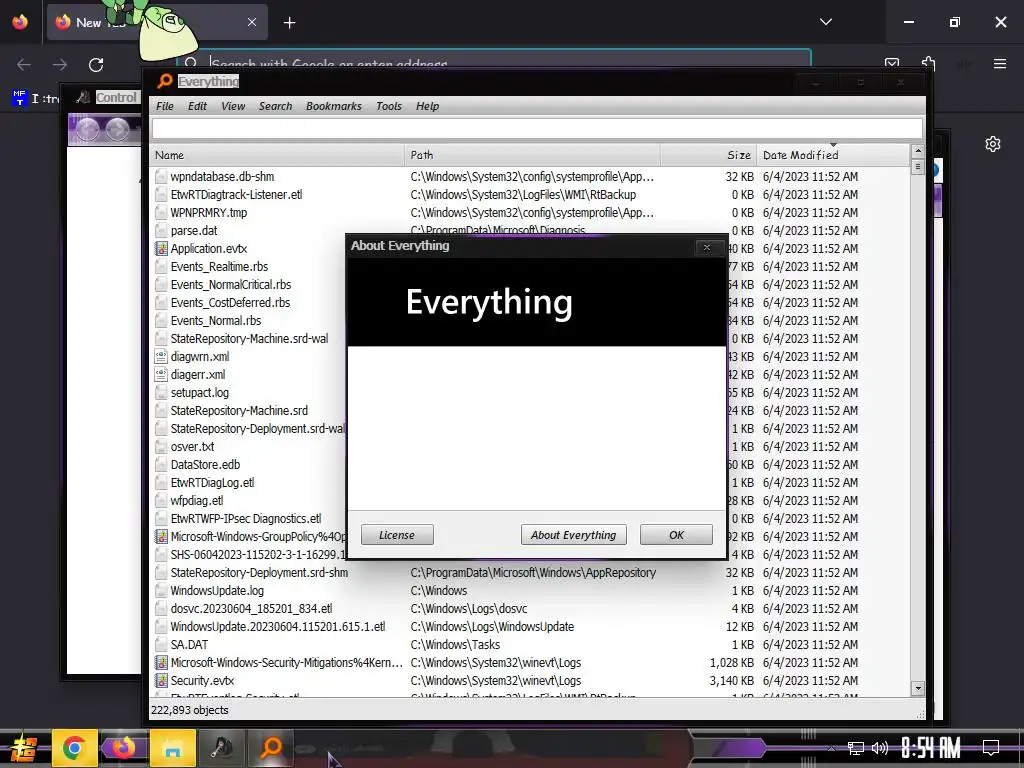Open the View menu in Everything
Screen dimensions: 1024x768
click(x=232, y=106)
